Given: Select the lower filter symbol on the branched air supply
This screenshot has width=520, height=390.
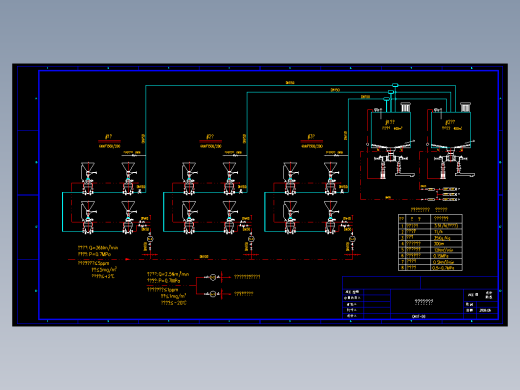Looking at the screenshot, I should (x=213, y=294).
